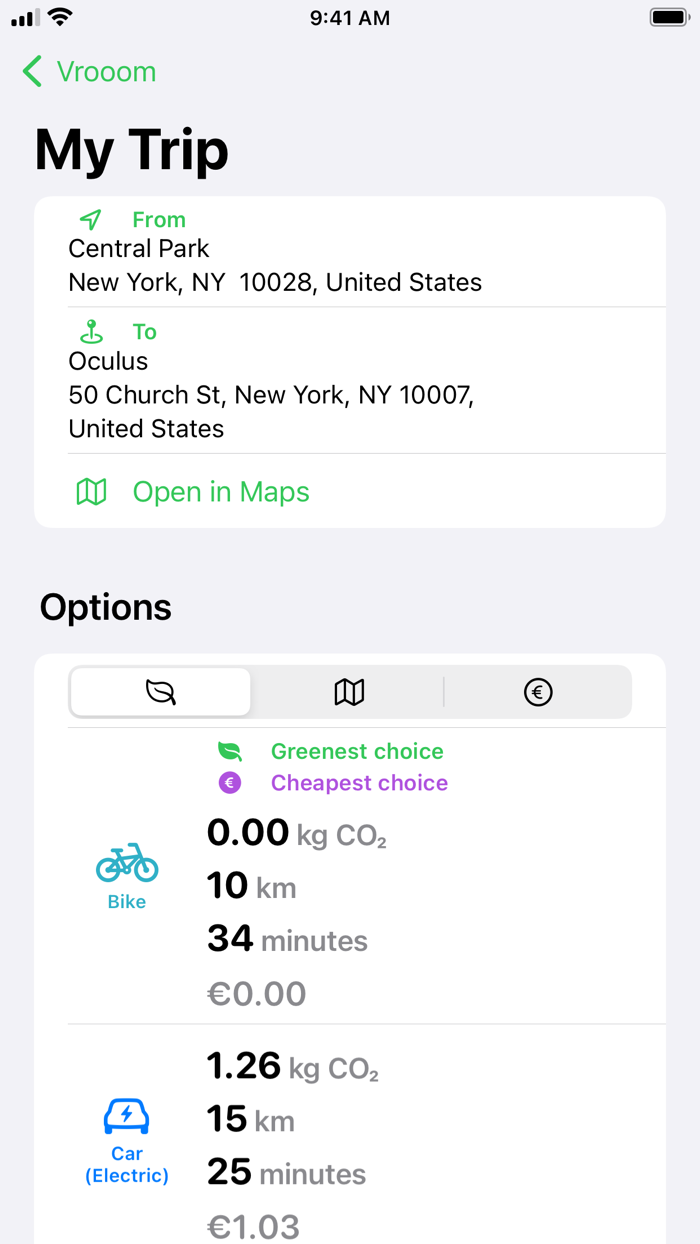
Task: Tap the navigation arrow icon beside From
Action: [x=91, y=219]
